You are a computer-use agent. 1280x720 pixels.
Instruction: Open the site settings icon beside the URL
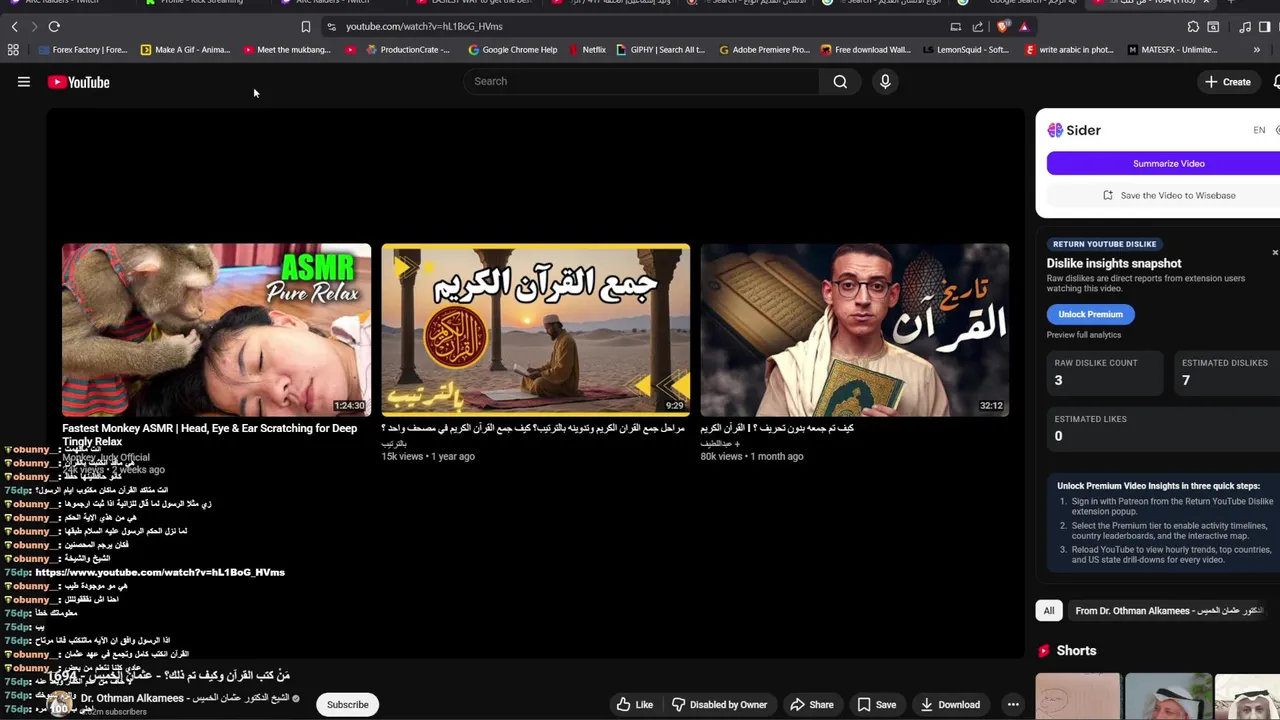pyautogui.click(x=331, y=26)
